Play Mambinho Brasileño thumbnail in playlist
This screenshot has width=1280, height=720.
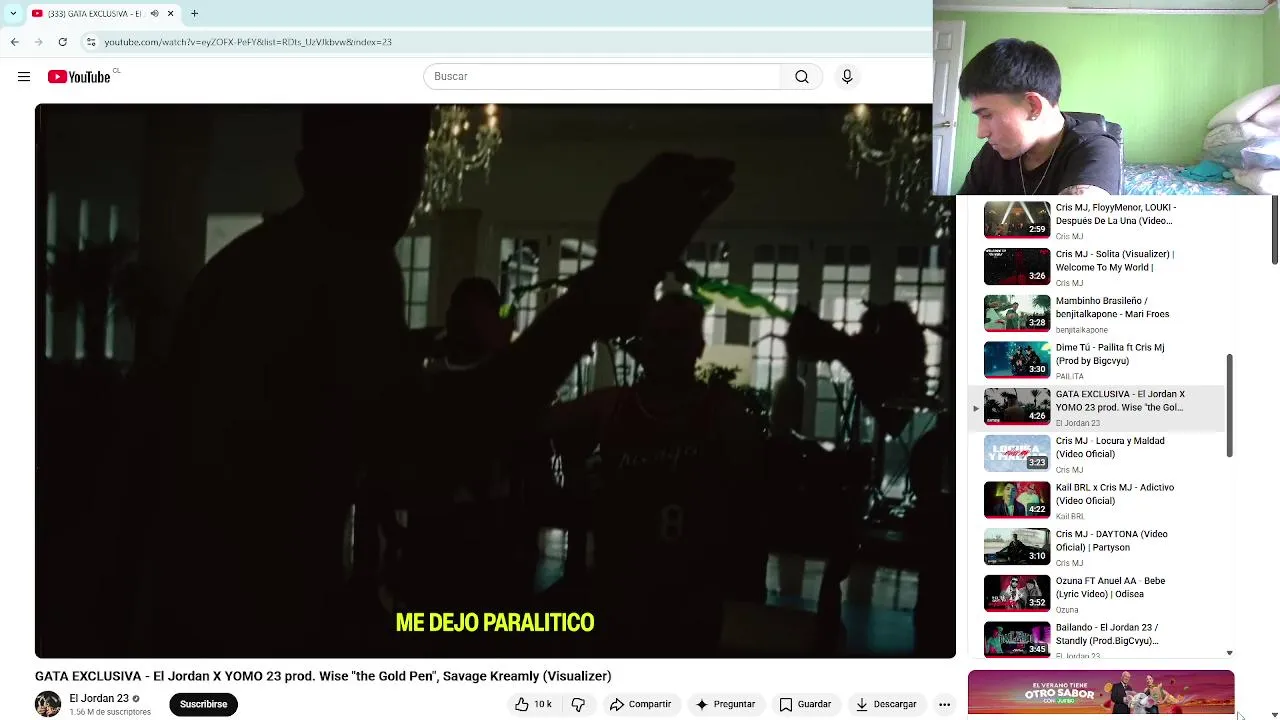click(1017, 313)
